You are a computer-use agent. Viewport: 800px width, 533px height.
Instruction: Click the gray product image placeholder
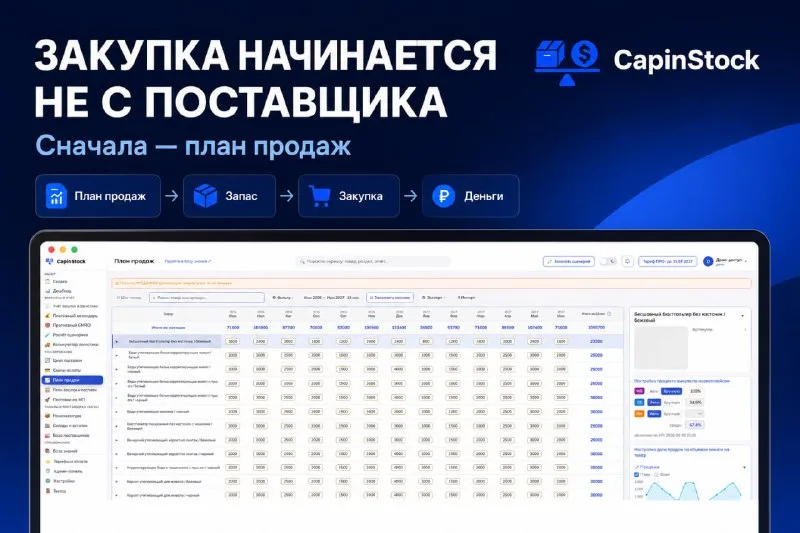661,347
